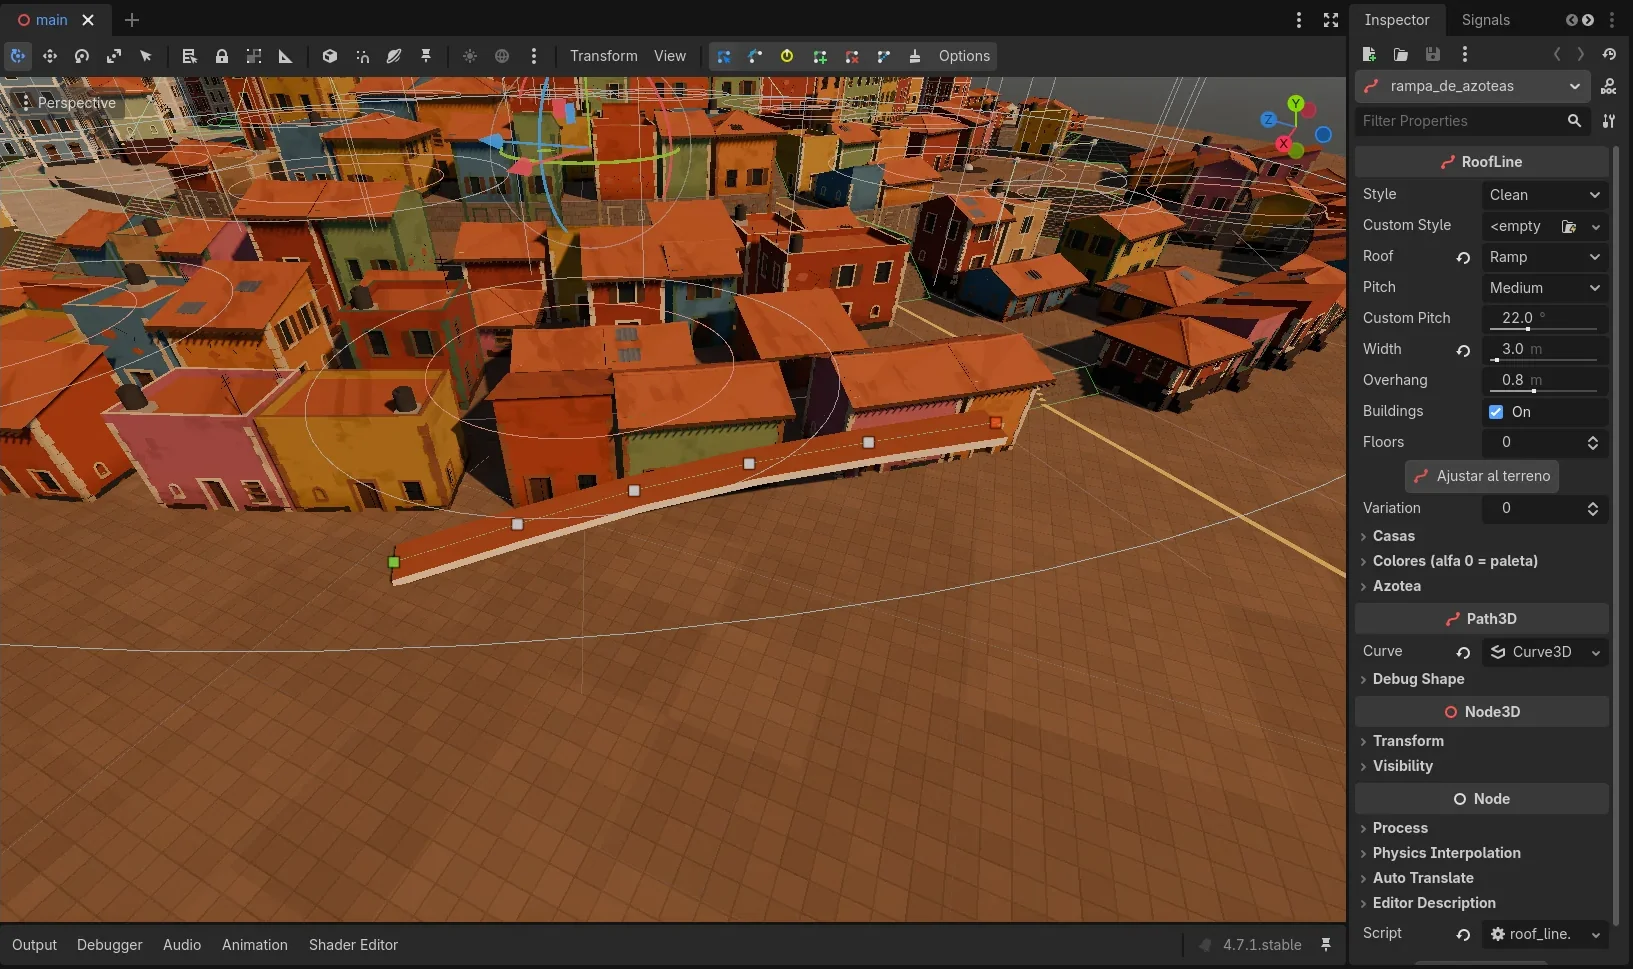Activate the Move mode tool
Image resolution: width=1633 pixels, height=969 pixels.
(50, 56)
